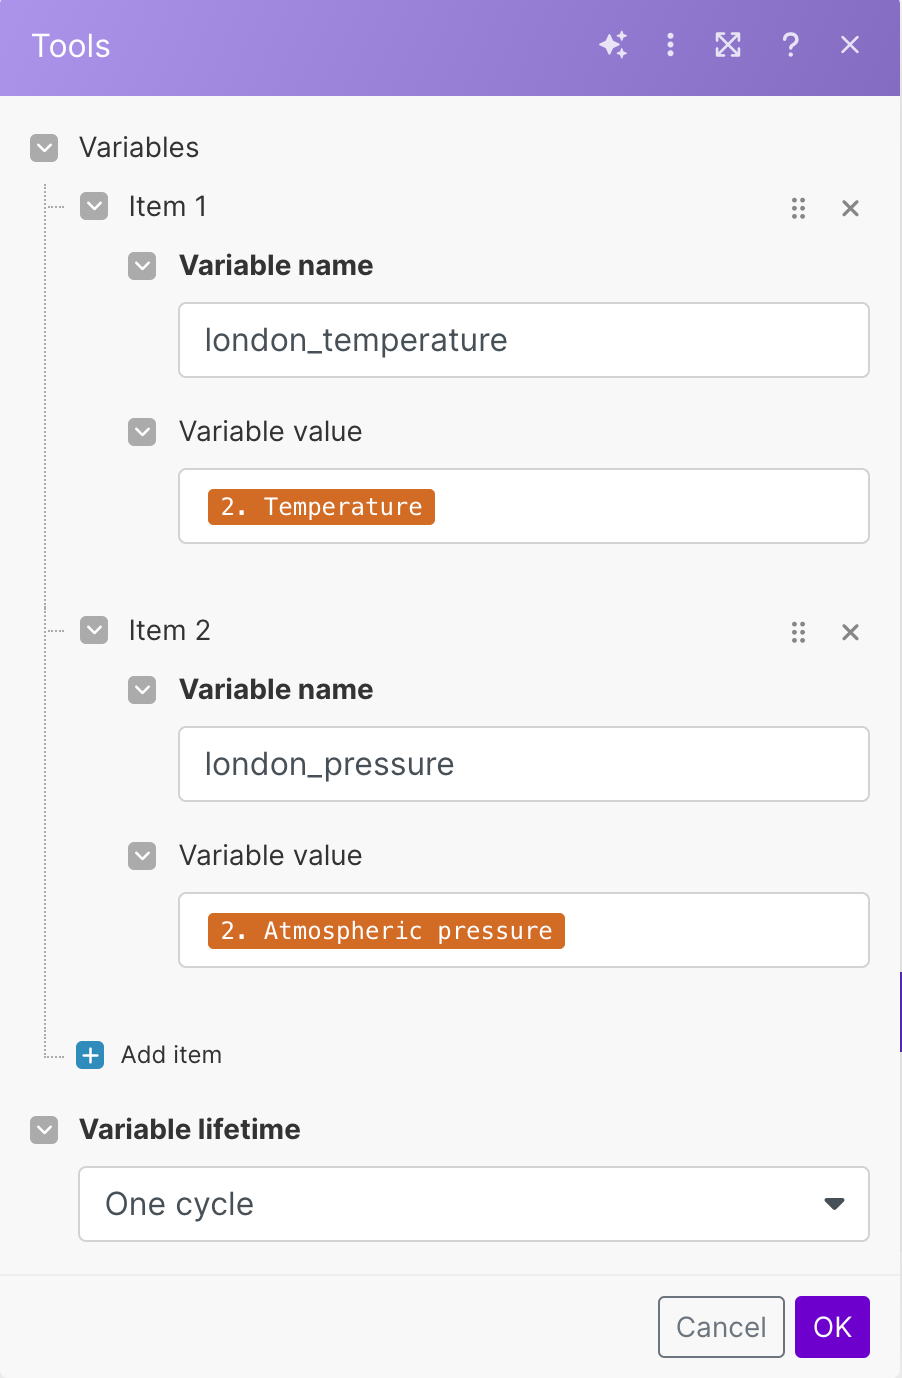The image size is (902, 1378).
Task: Click the Add item label
Action: [x=171, y=1055]
